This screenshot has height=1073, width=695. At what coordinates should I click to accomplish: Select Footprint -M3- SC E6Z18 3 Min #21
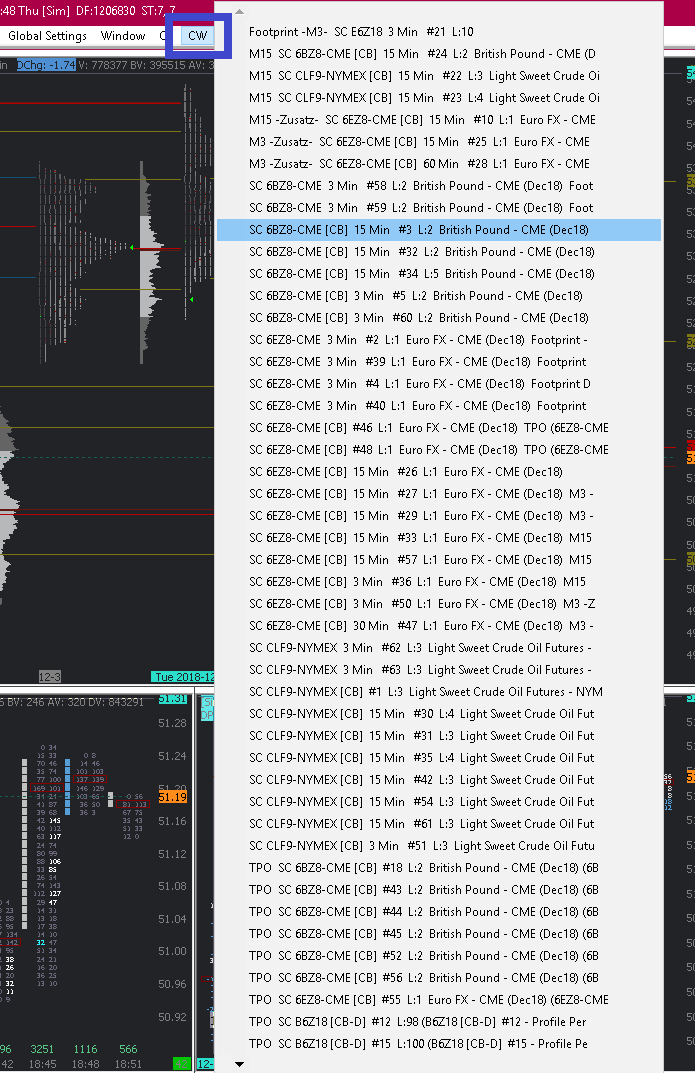pos(439,31)
